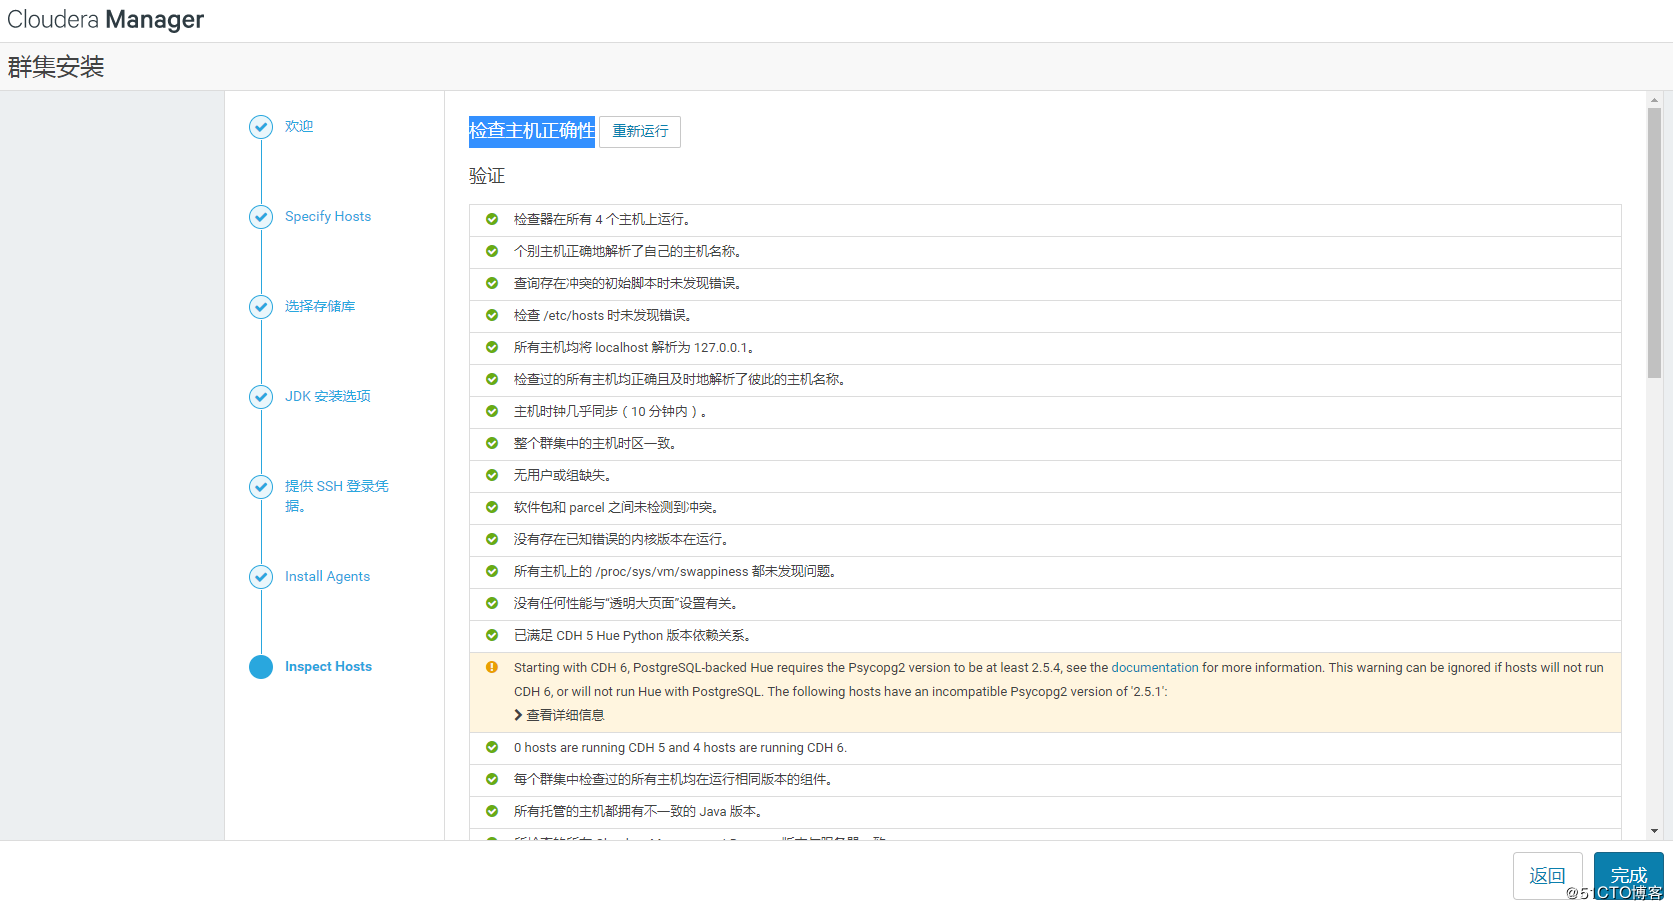The image size is (1673, 910).
Task: Open the Install Agents wizard step
Action: click(327, 577)
